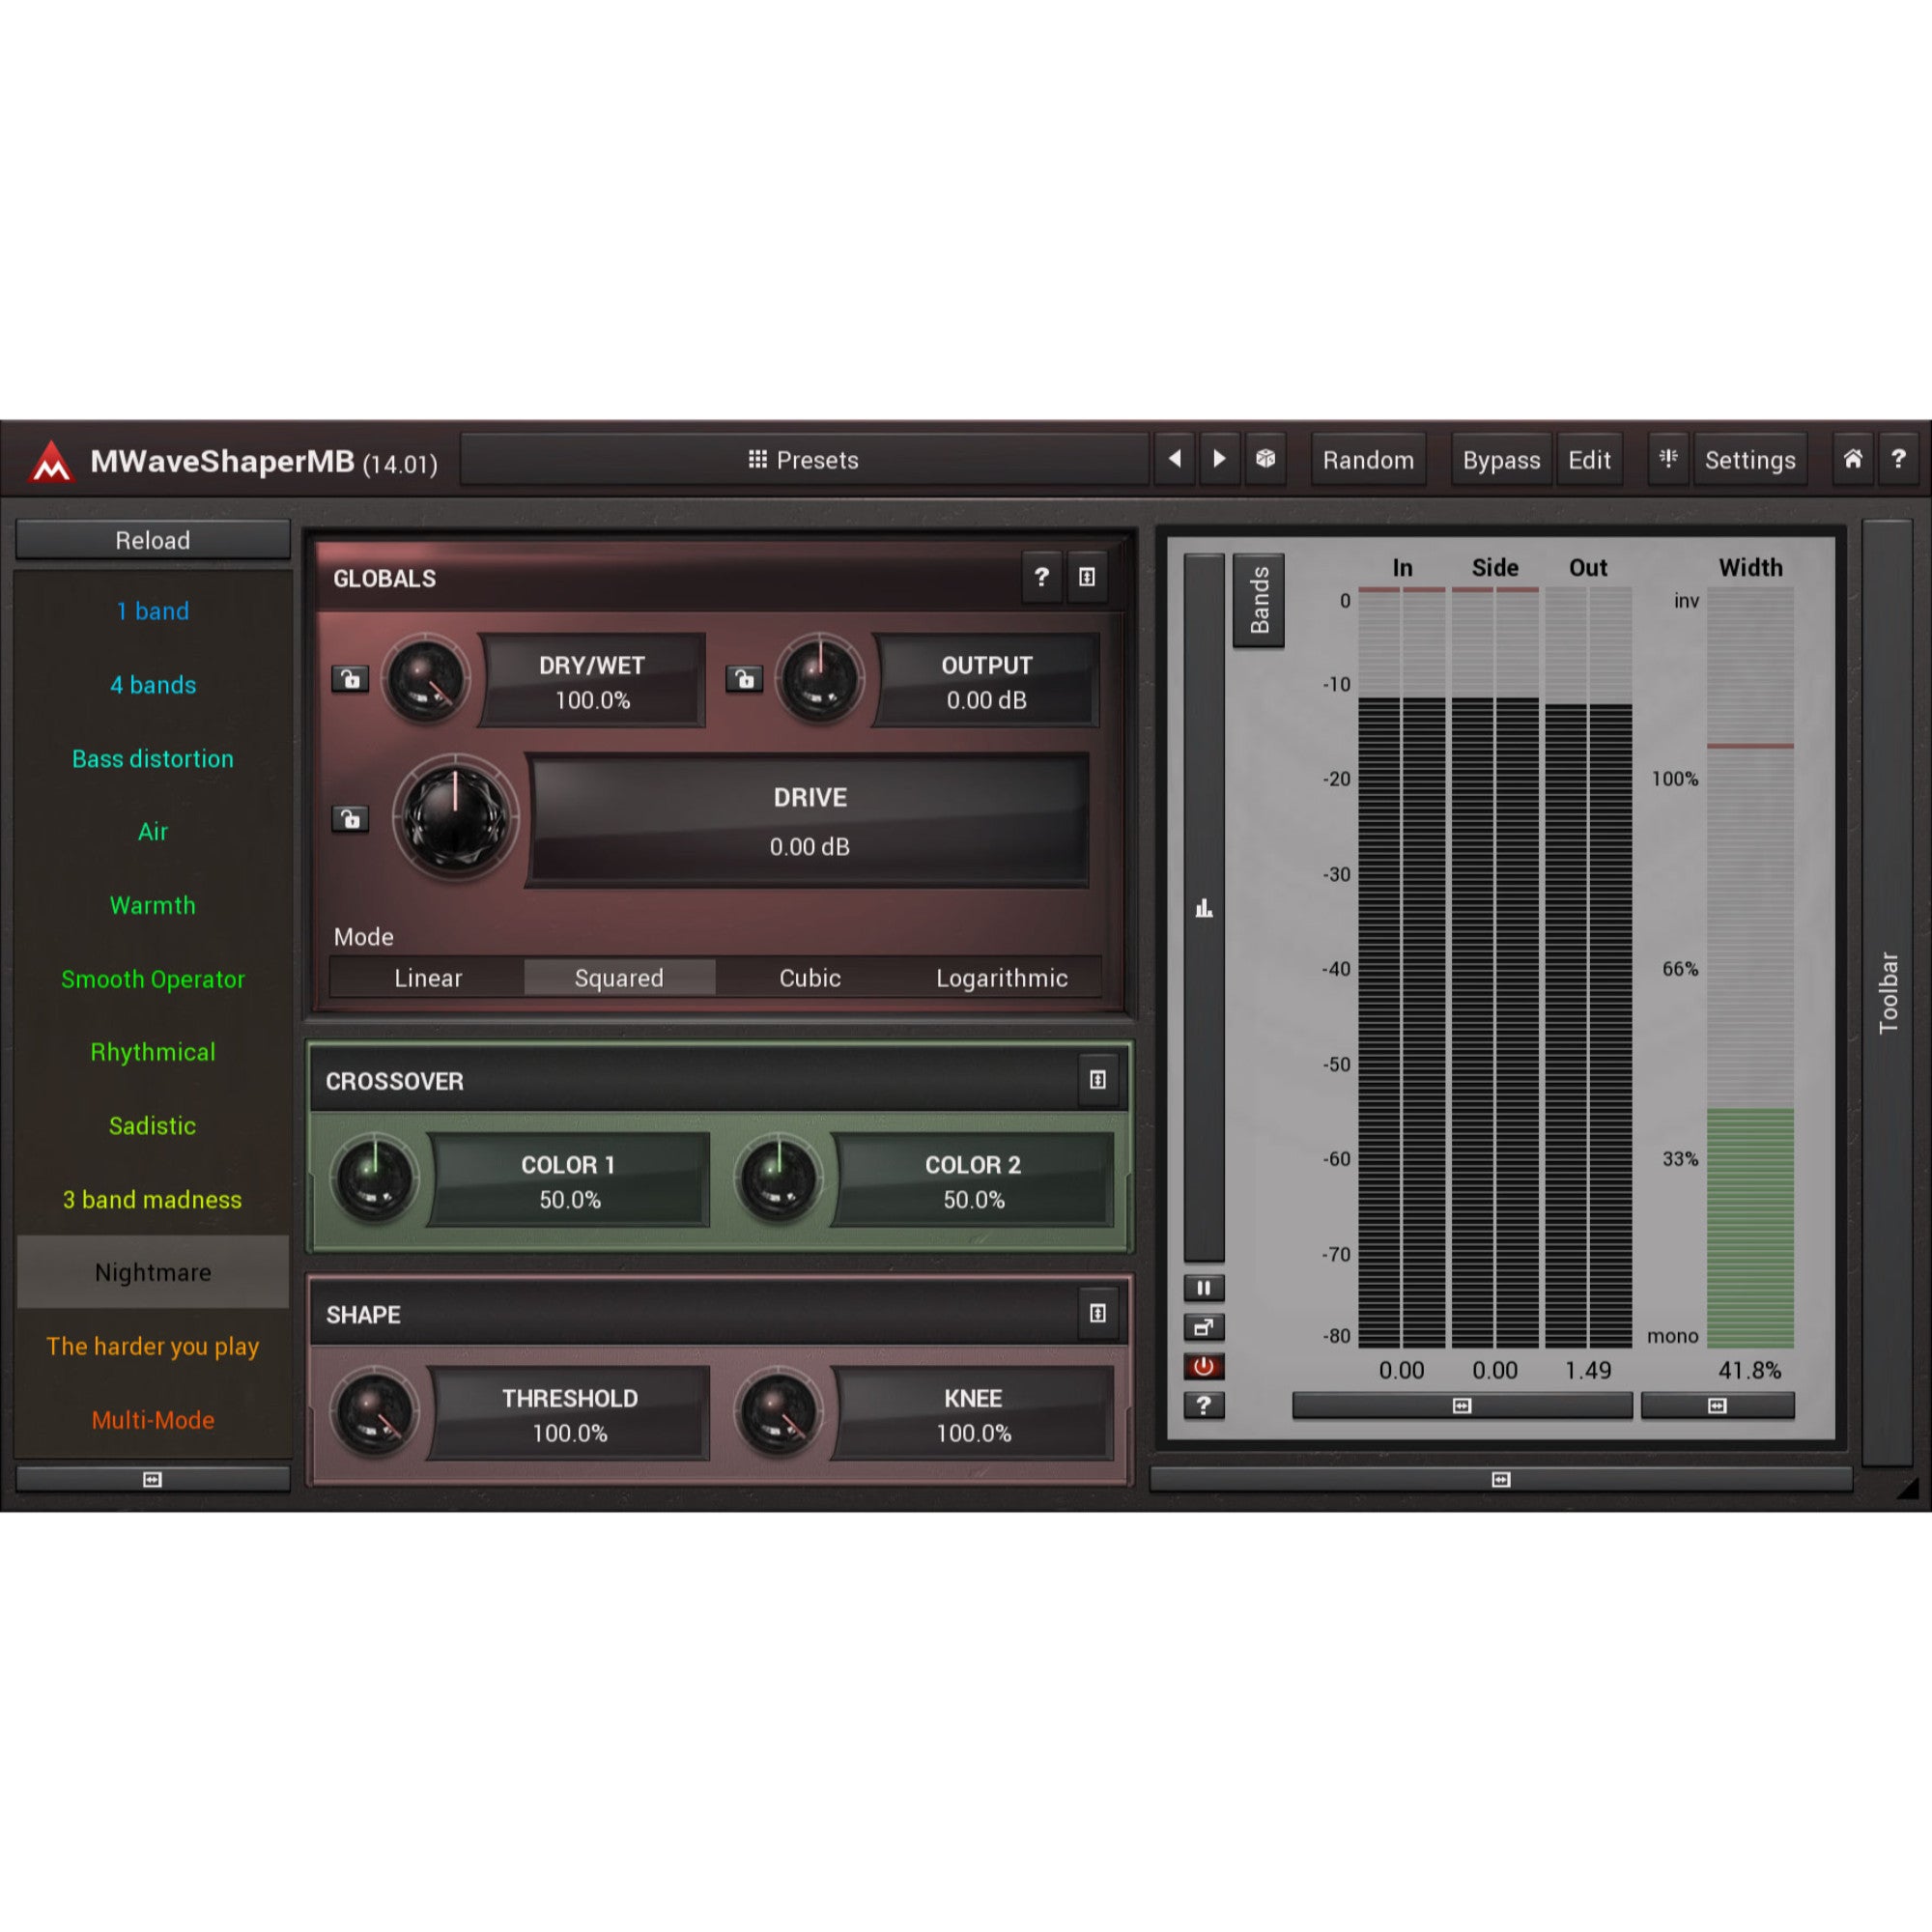Choose the Multi-Mode preset
Viewport: 1932px width, 1932px height.
click(x=153, y=1420)
